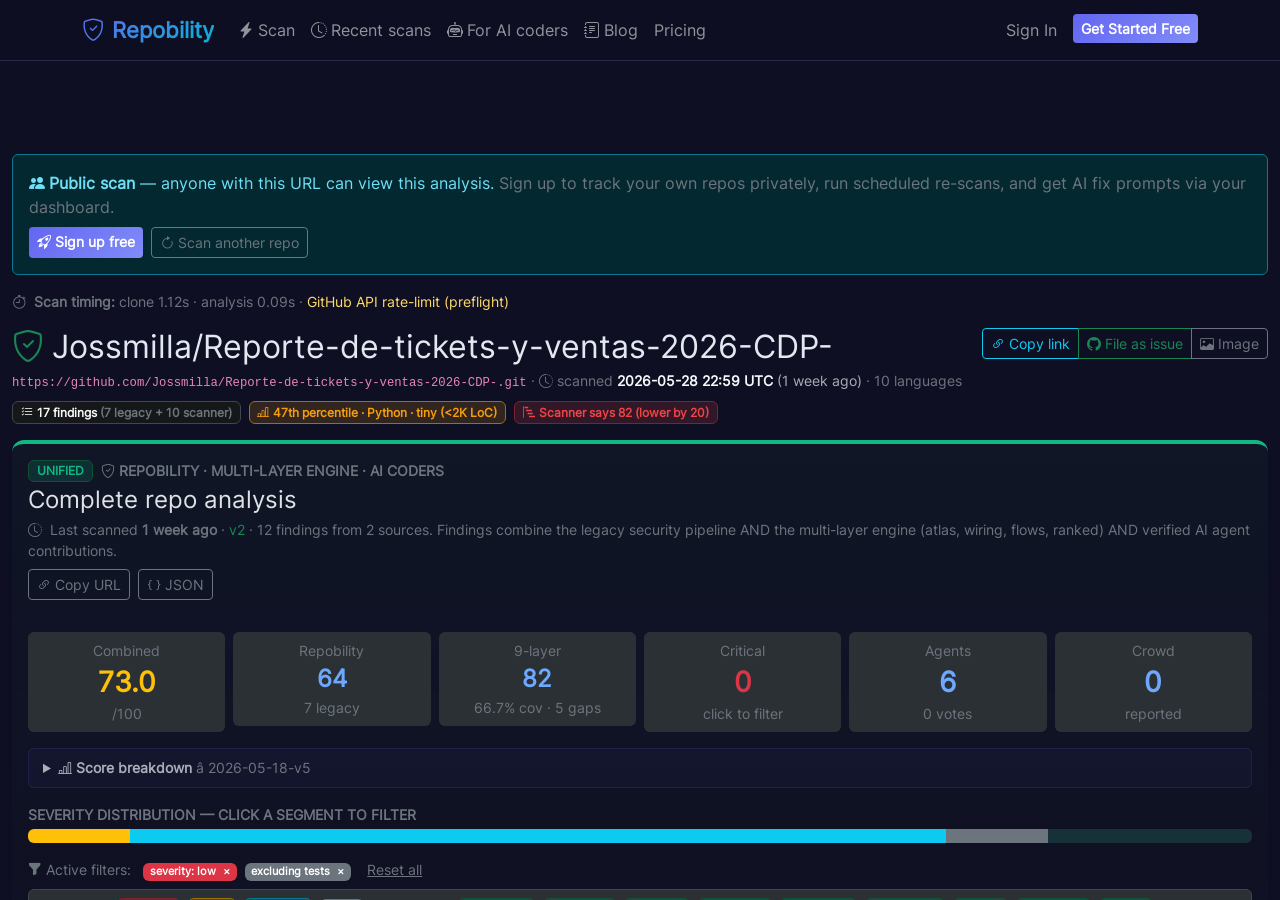Click the 10 languages text
Viewport: 1280px width, 900px height.
[x=918, y=381]
